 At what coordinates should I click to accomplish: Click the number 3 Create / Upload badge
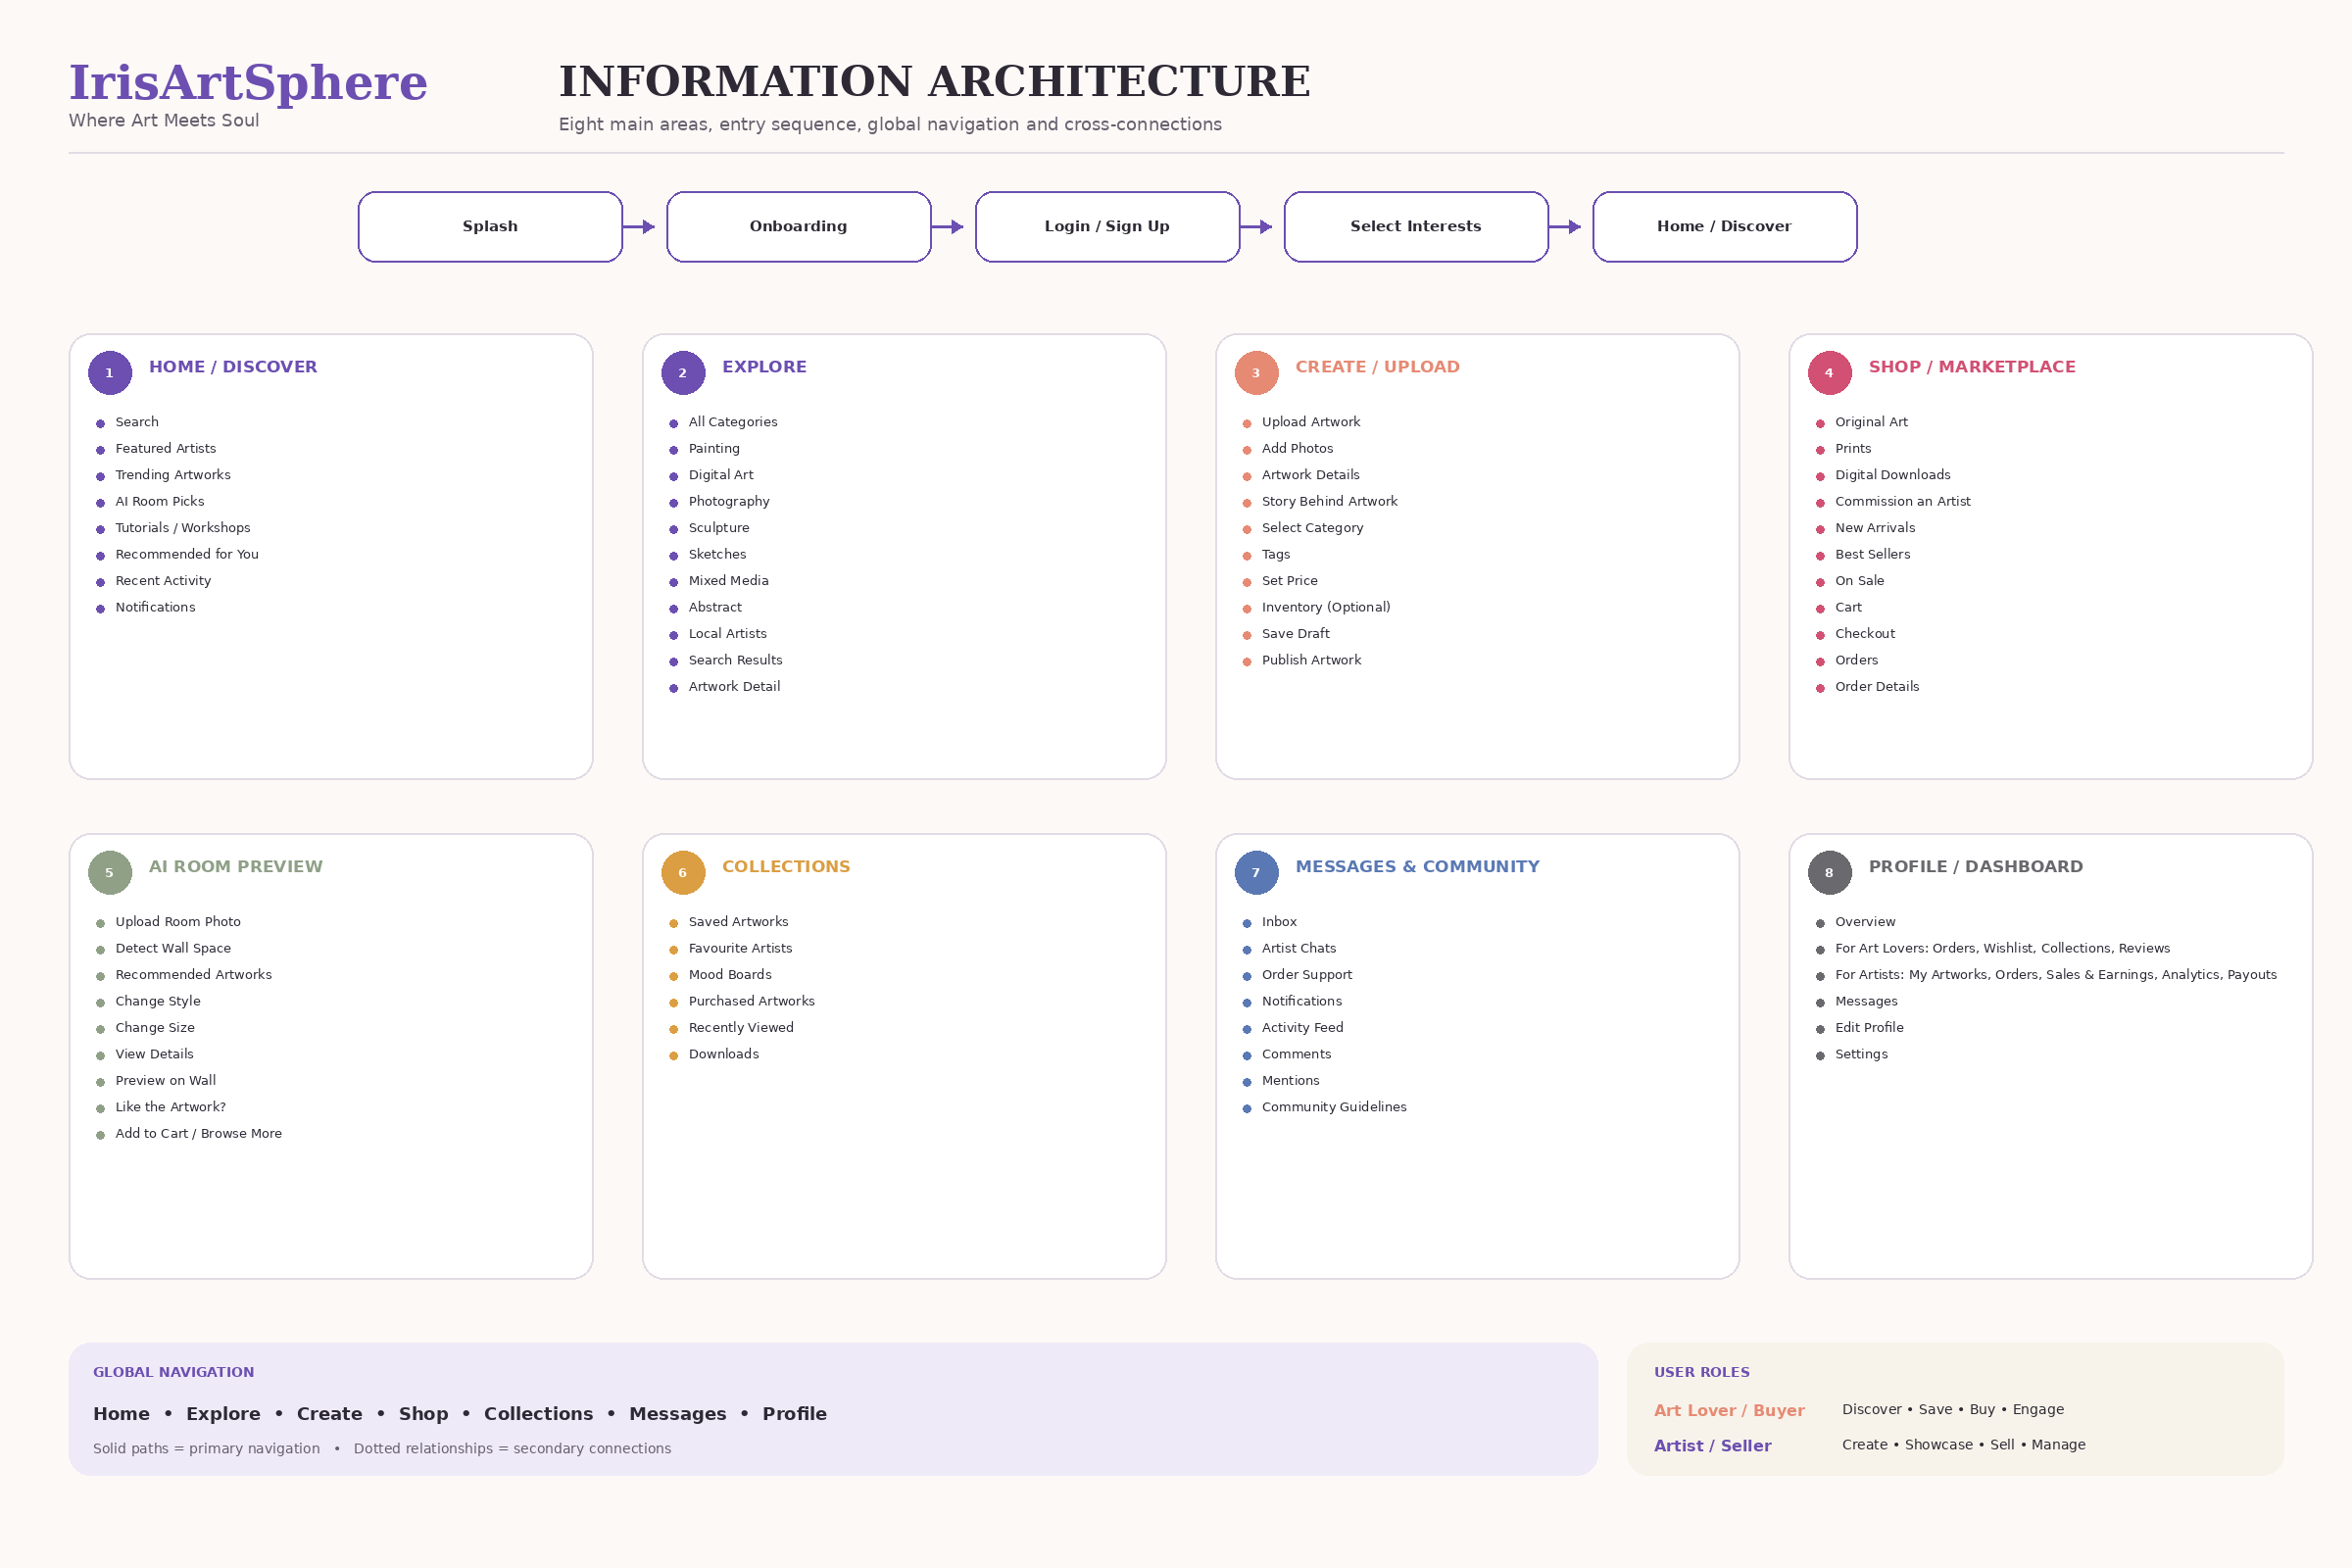1256,373
